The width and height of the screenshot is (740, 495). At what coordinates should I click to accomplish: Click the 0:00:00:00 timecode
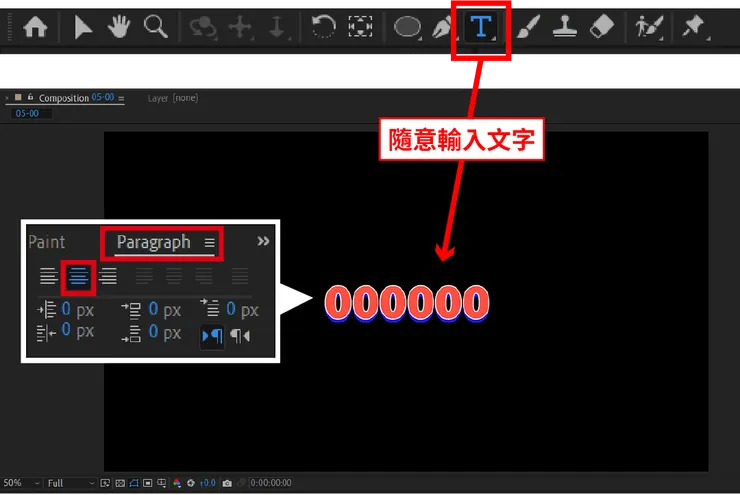(271, 483)
